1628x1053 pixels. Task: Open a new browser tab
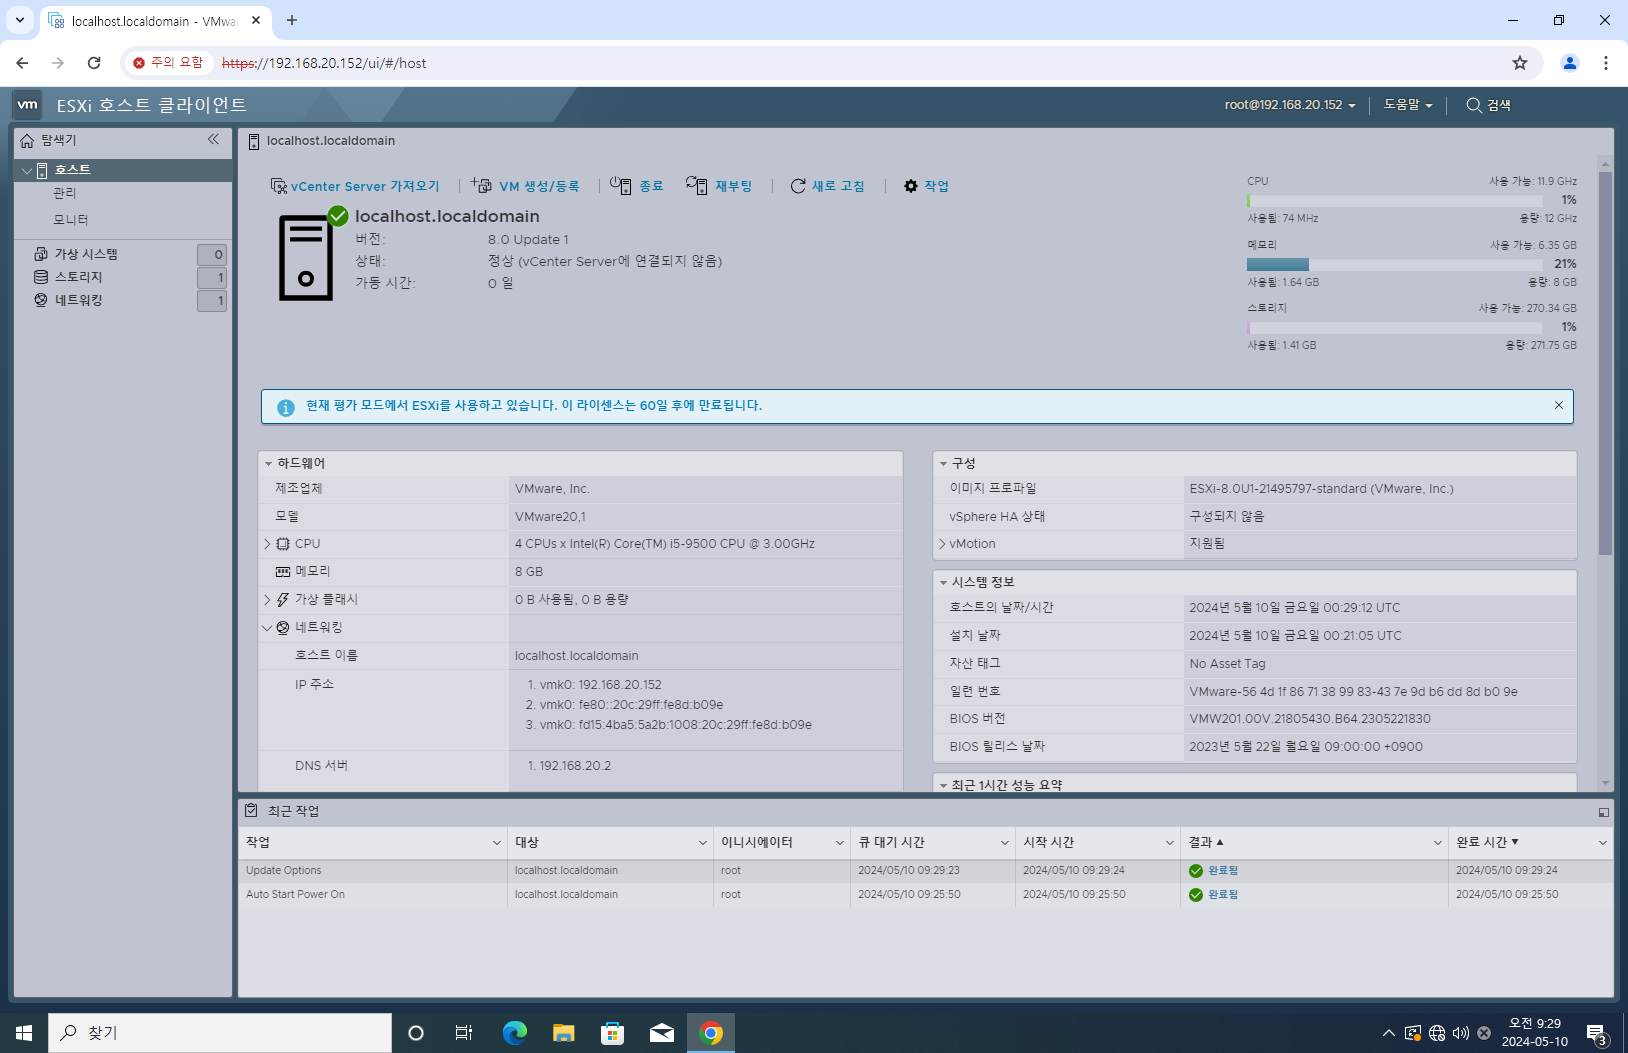tap(292, 20)
